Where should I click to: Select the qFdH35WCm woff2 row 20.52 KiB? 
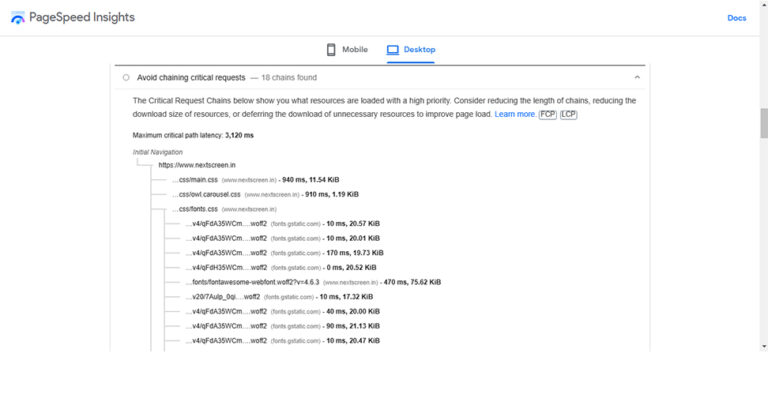point(281,268)
